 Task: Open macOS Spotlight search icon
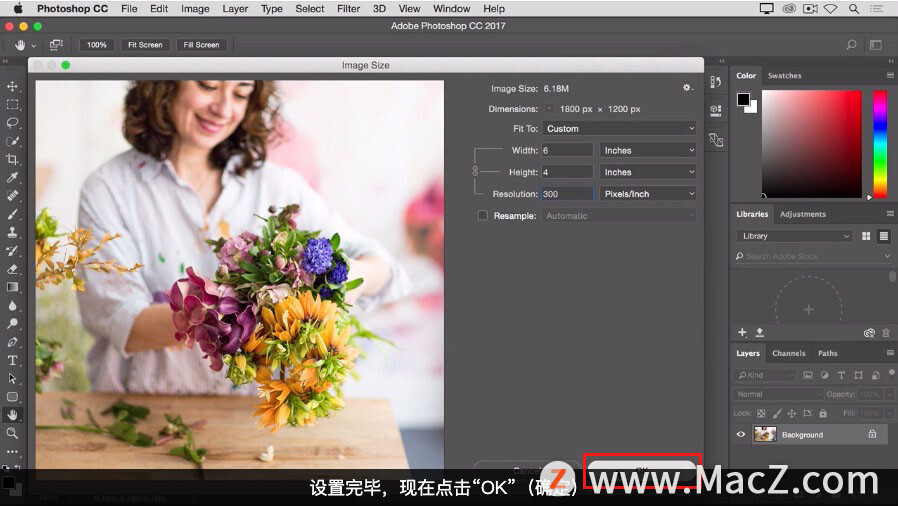853,9
